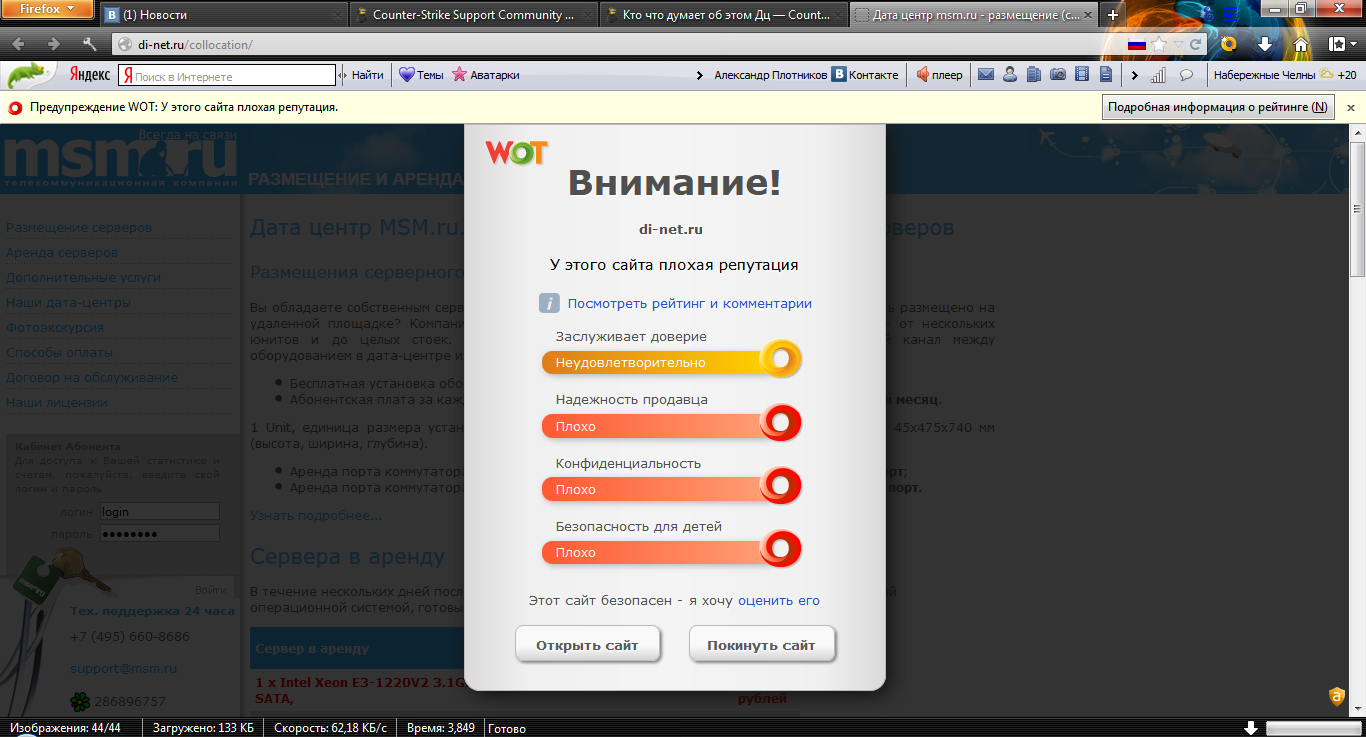Expand the chevron before Александр Плотников
This screenshot has width=1366, height=737.
coord(700,75)
